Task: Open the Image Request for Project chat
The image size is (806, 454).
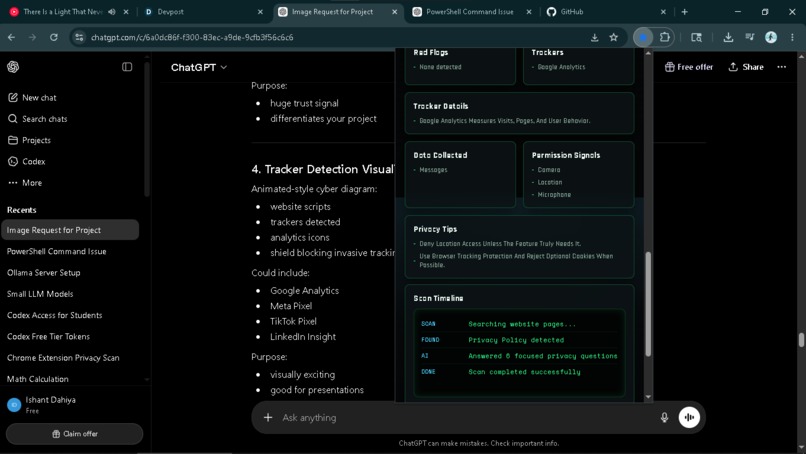Action: click(x=70, y=230)
